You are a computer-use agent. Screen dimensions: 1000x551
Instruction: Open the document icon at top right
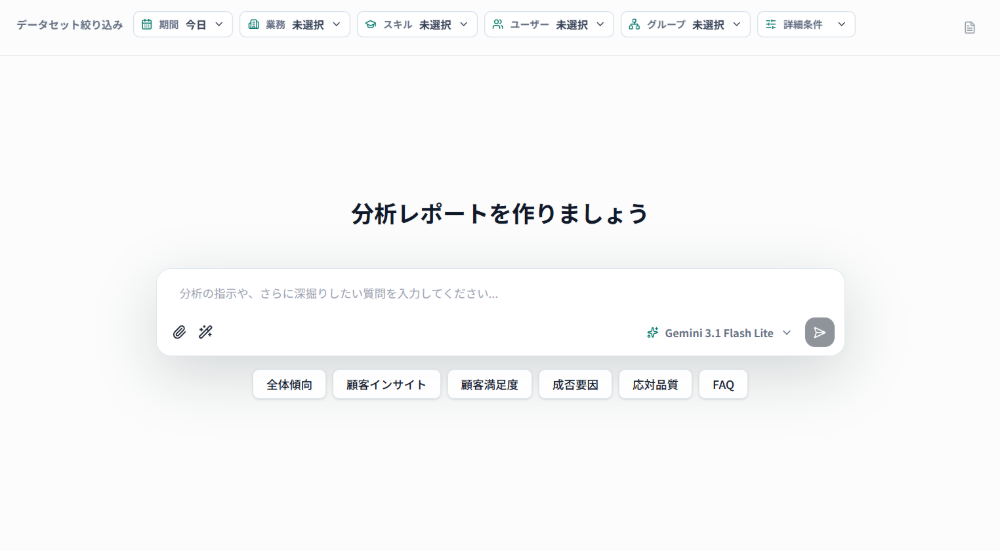tap(969, 27)
